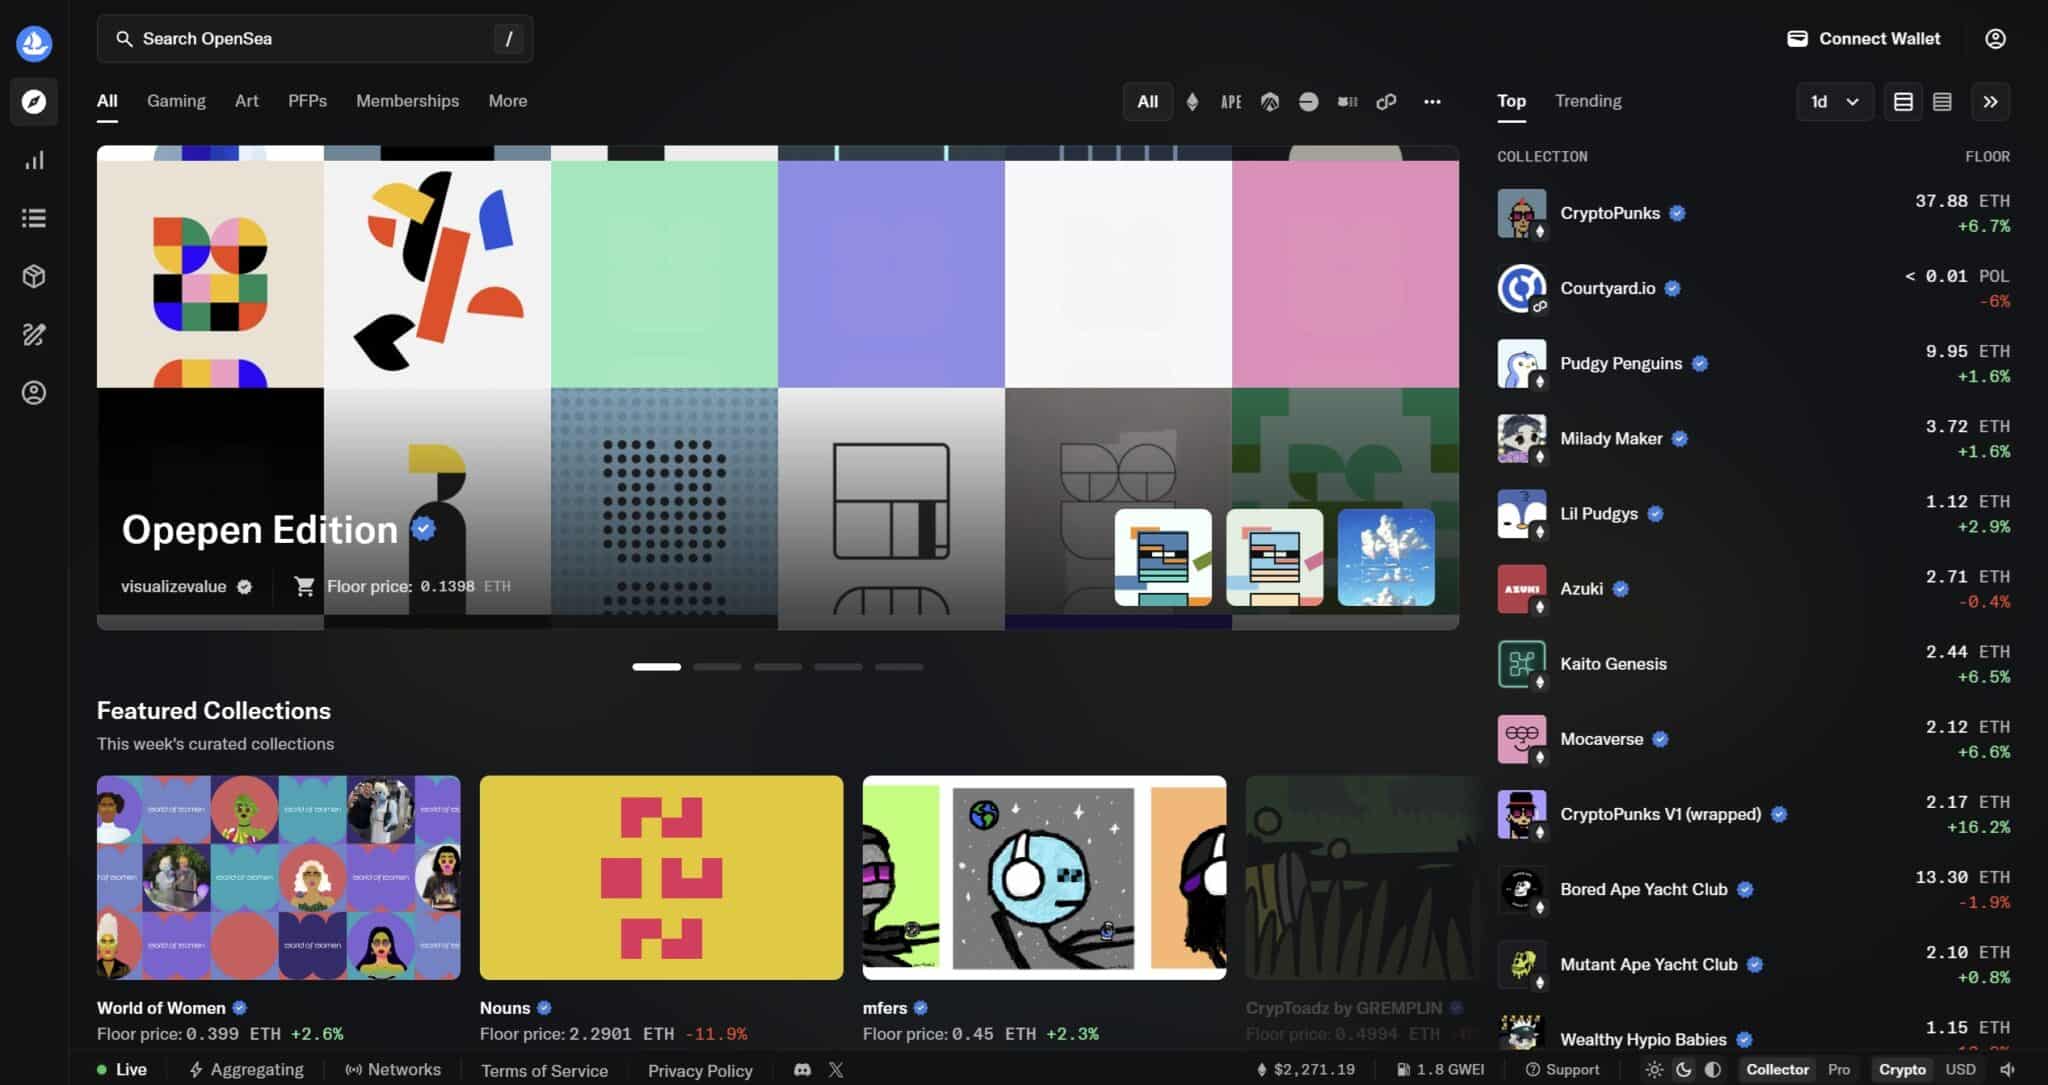Filter collections by the Ethereum chain icon
Screen dimensions: 2048x1085
coord(1191,101)
